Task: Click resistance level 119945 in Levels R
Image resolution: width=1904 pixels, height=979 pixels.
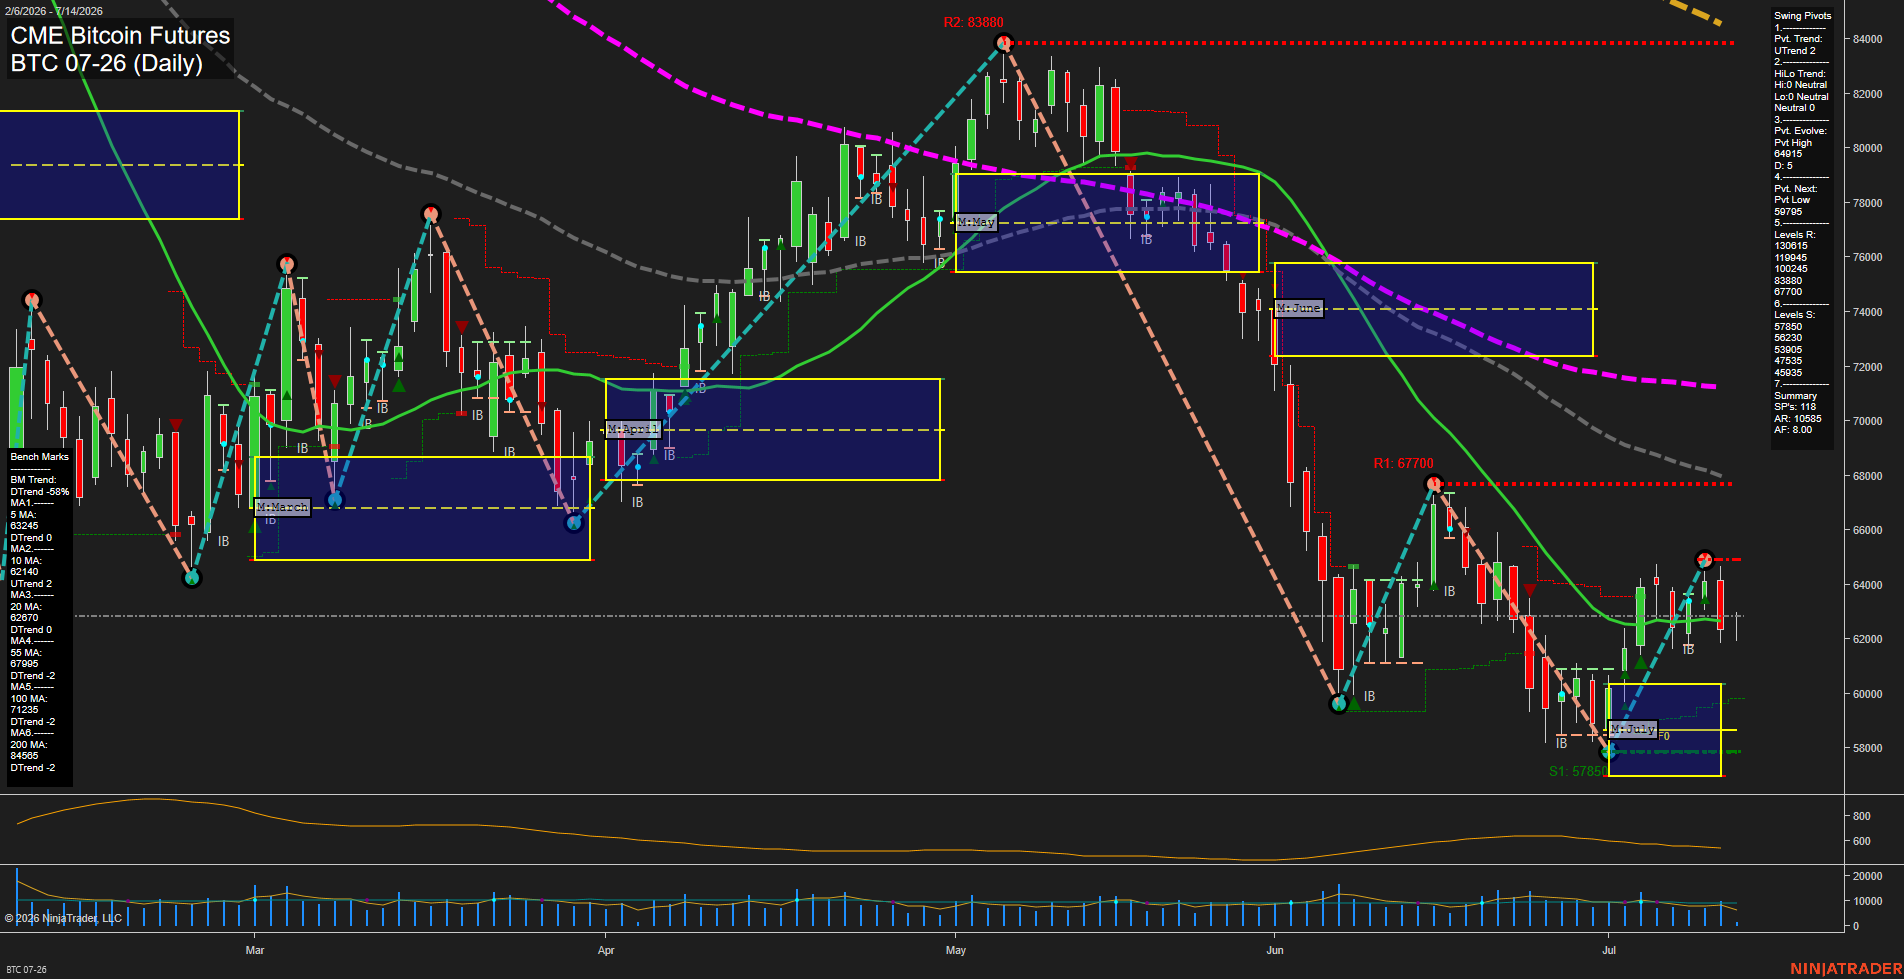Action: pyautogui.click(x=1791, y=258)
